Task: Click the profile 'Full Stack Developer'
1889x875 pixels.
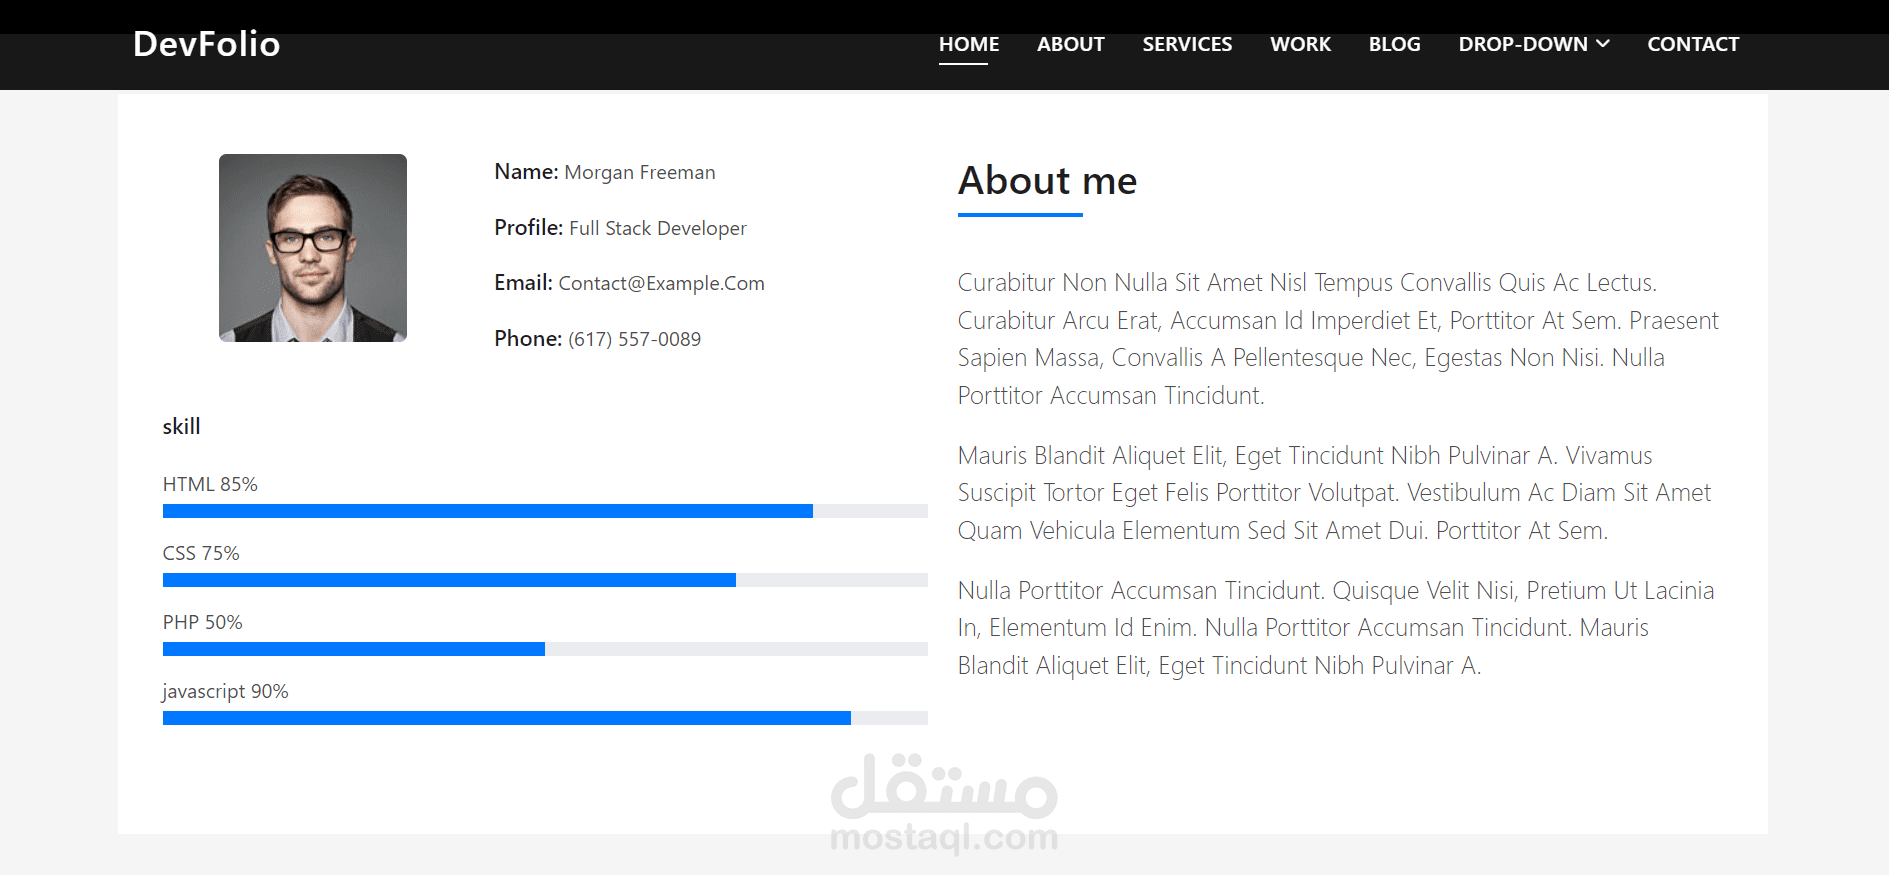Action: pos(658,228)
